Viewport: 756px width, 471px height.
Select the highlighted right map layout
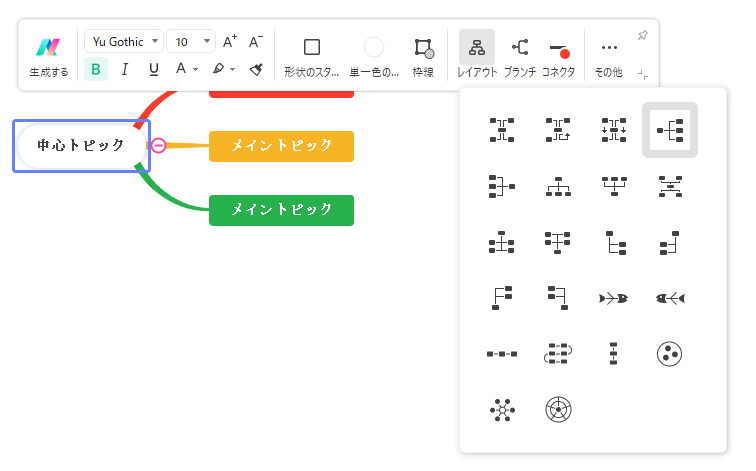(x=670, y=130)
